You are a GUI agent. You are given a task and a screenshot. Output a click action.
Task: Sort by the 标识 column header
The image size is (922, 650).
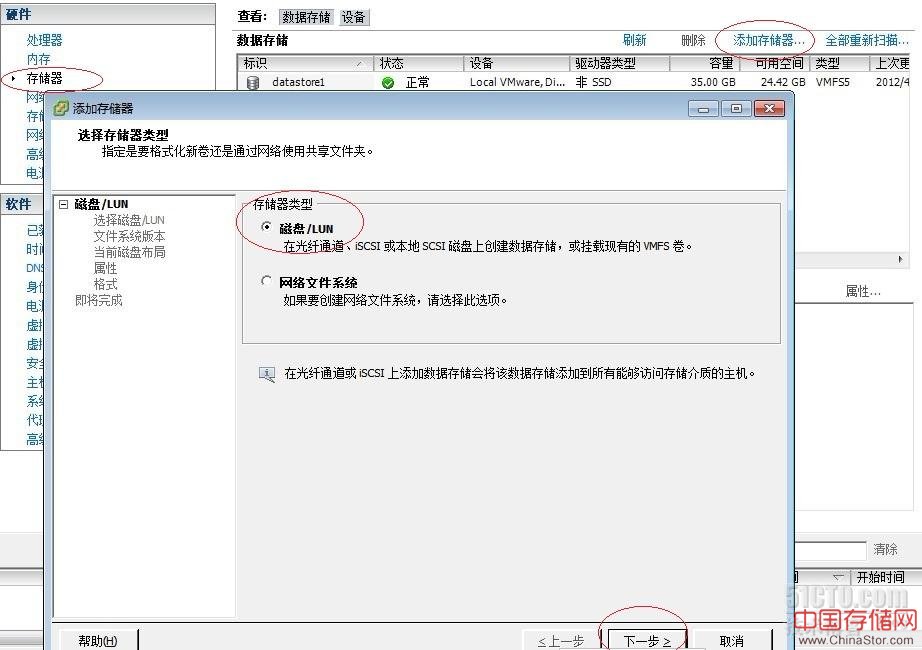coord(306,63)
